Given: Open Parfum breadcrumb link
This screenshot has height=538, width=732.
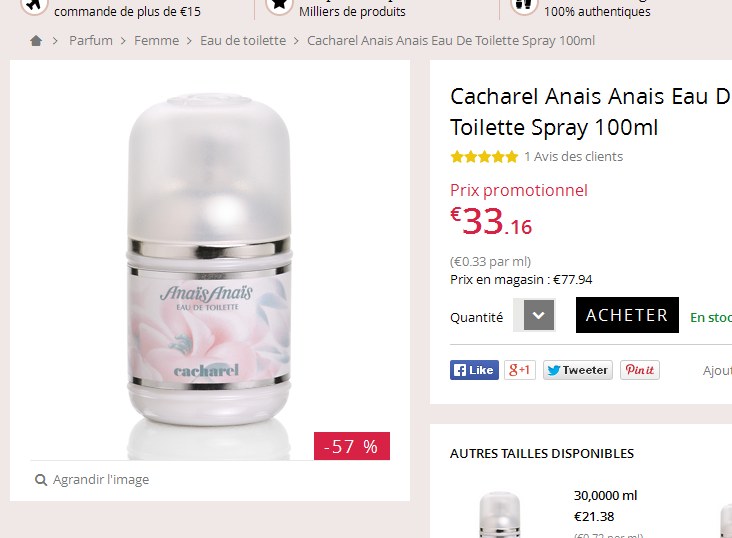Looking at the screenshot, I should tap(91, 41).
